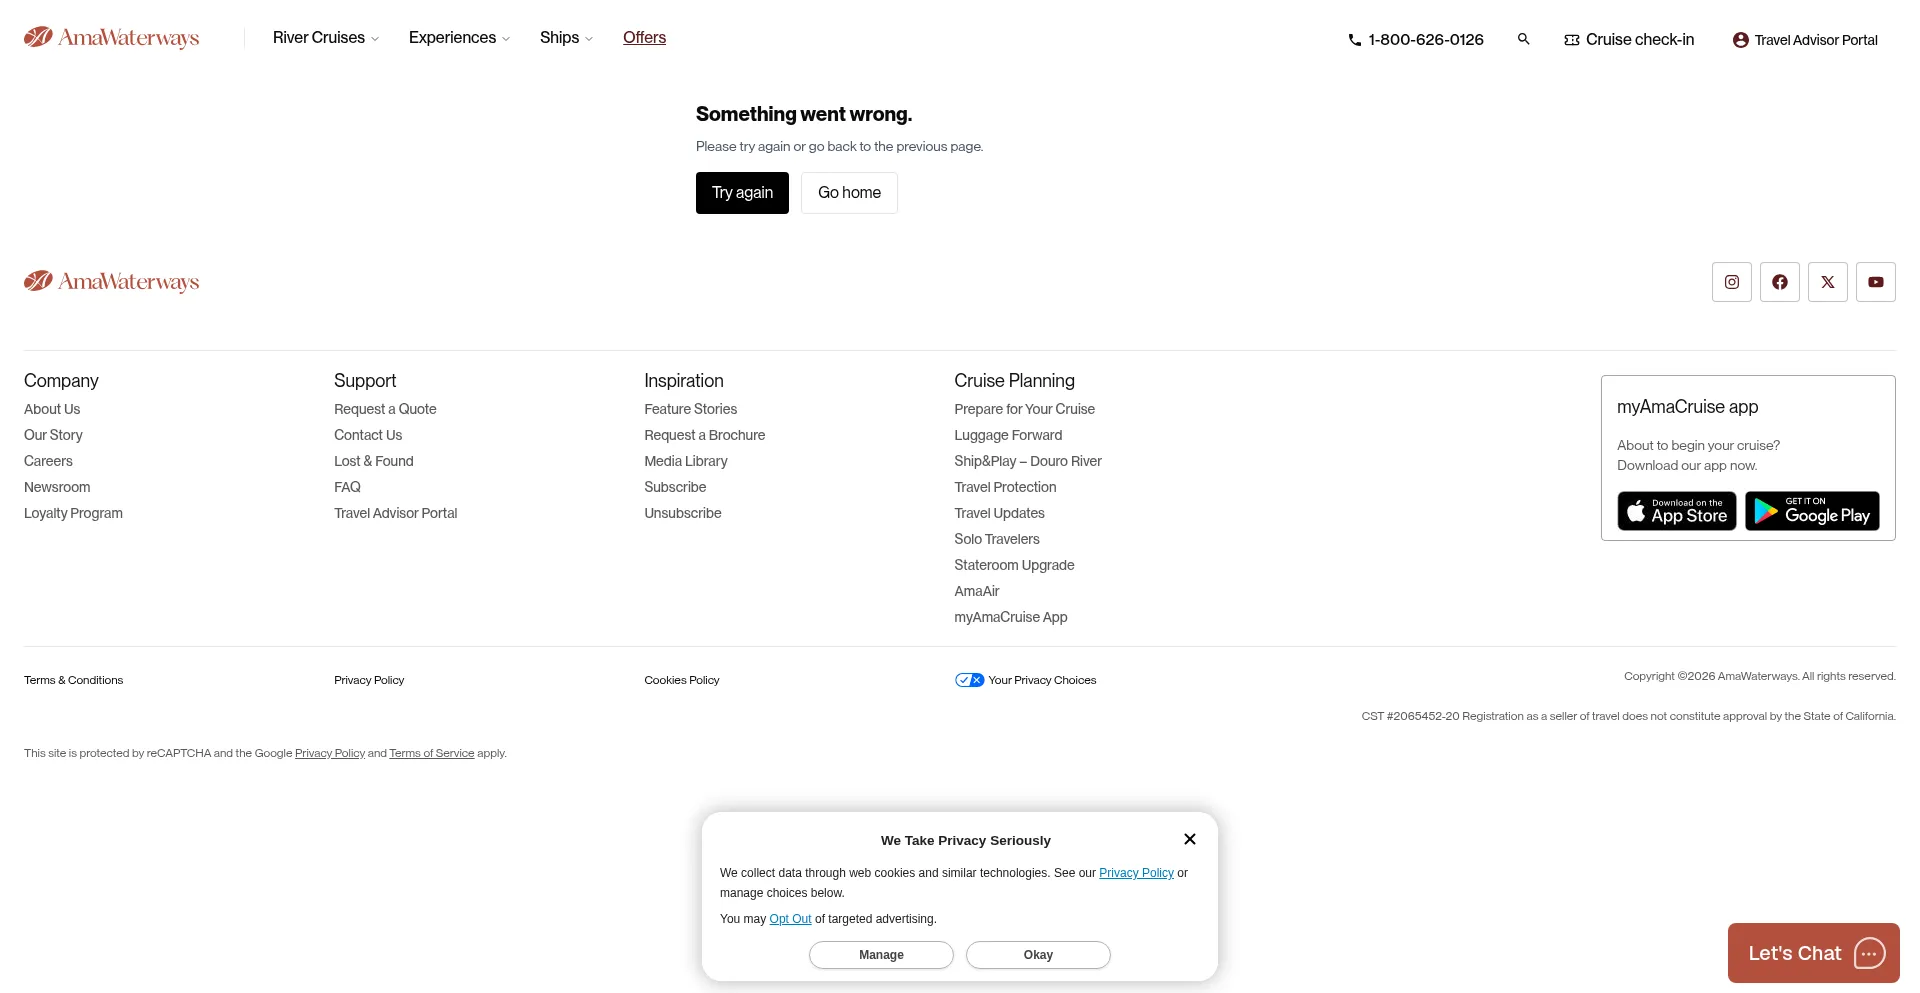Open Cookies Policy link
This screenshot has width=1920, height=993.
682,680
